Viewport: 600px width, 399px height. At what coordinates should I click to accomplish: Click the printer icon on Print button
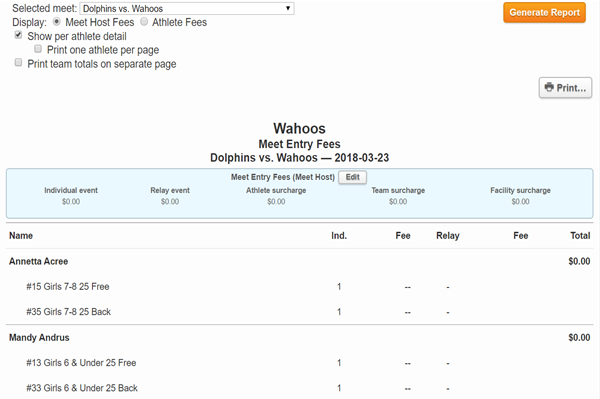pyautogui.click(x=549, y=87)
